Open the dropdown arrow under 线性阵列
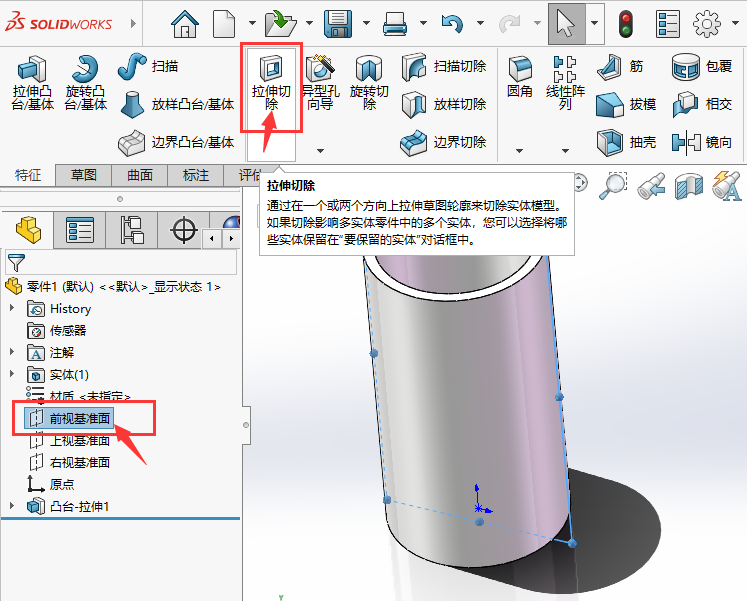The image size is (747, 601). (565, 151)
